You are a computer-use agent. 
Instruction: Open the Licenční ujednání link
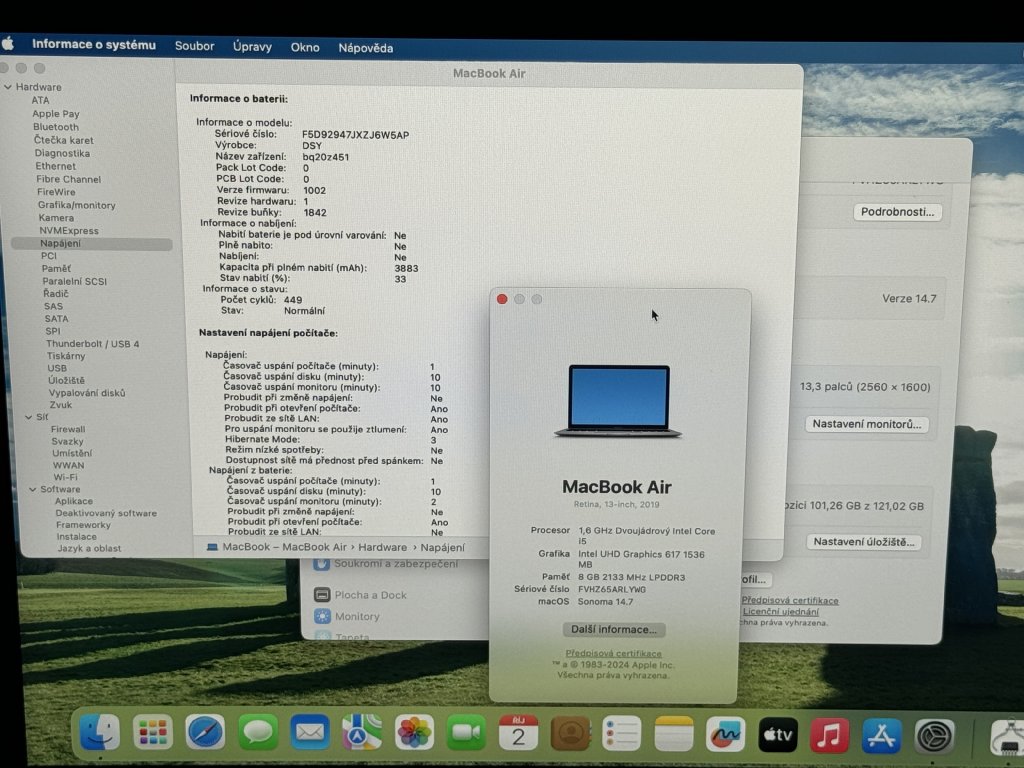tap(780, 612)
